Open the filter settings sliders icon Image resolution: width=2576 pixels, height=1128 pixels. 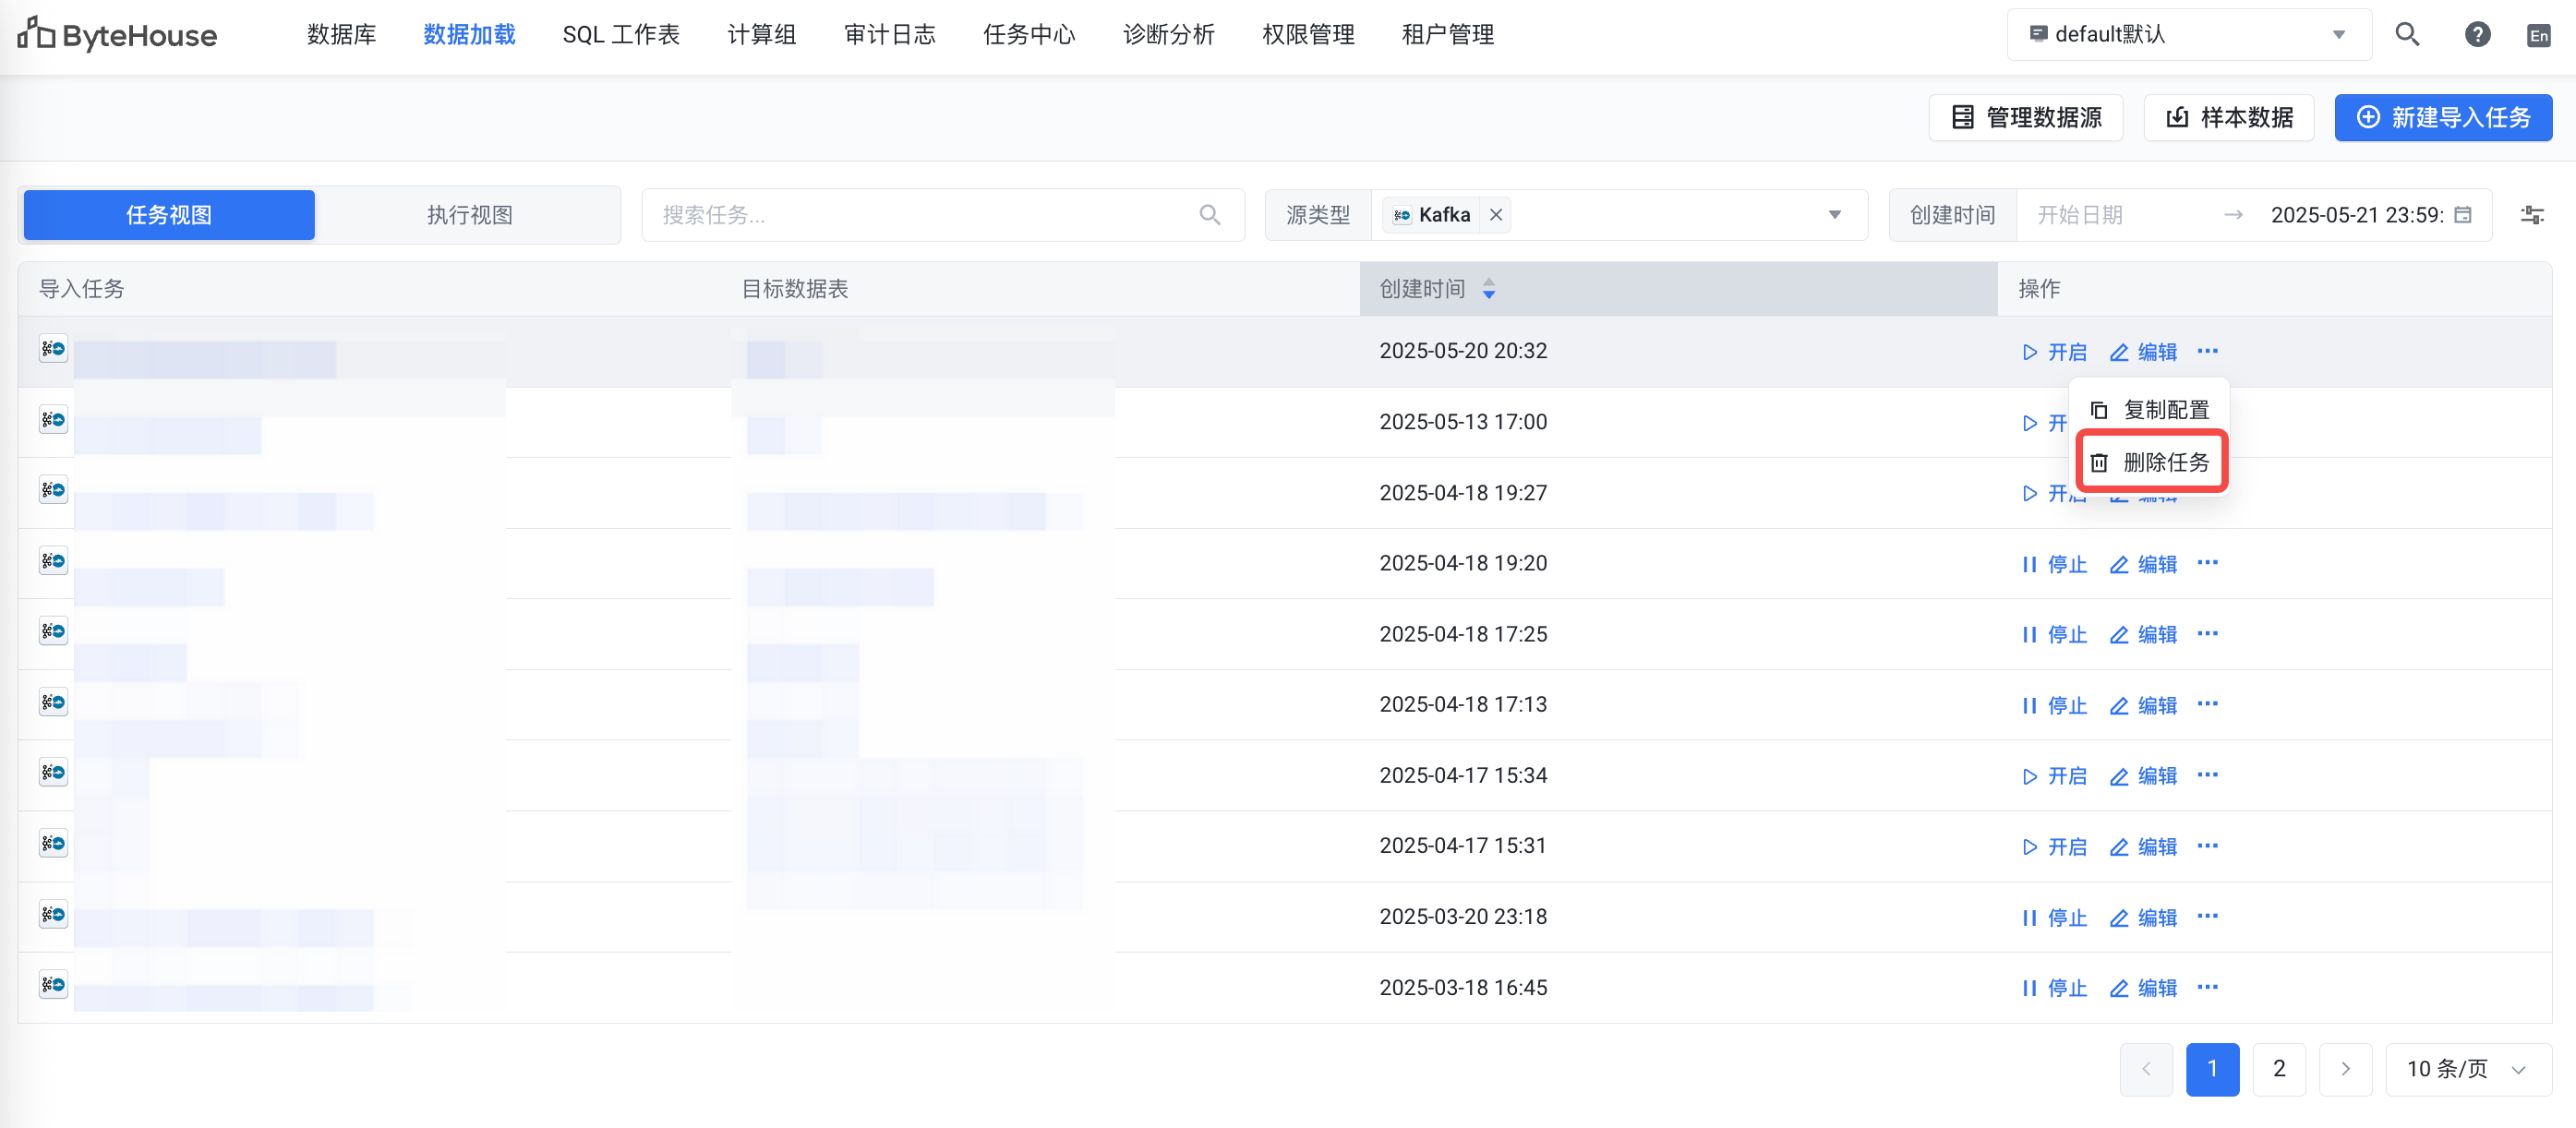pyautogui.click(x=2532, y=215)
